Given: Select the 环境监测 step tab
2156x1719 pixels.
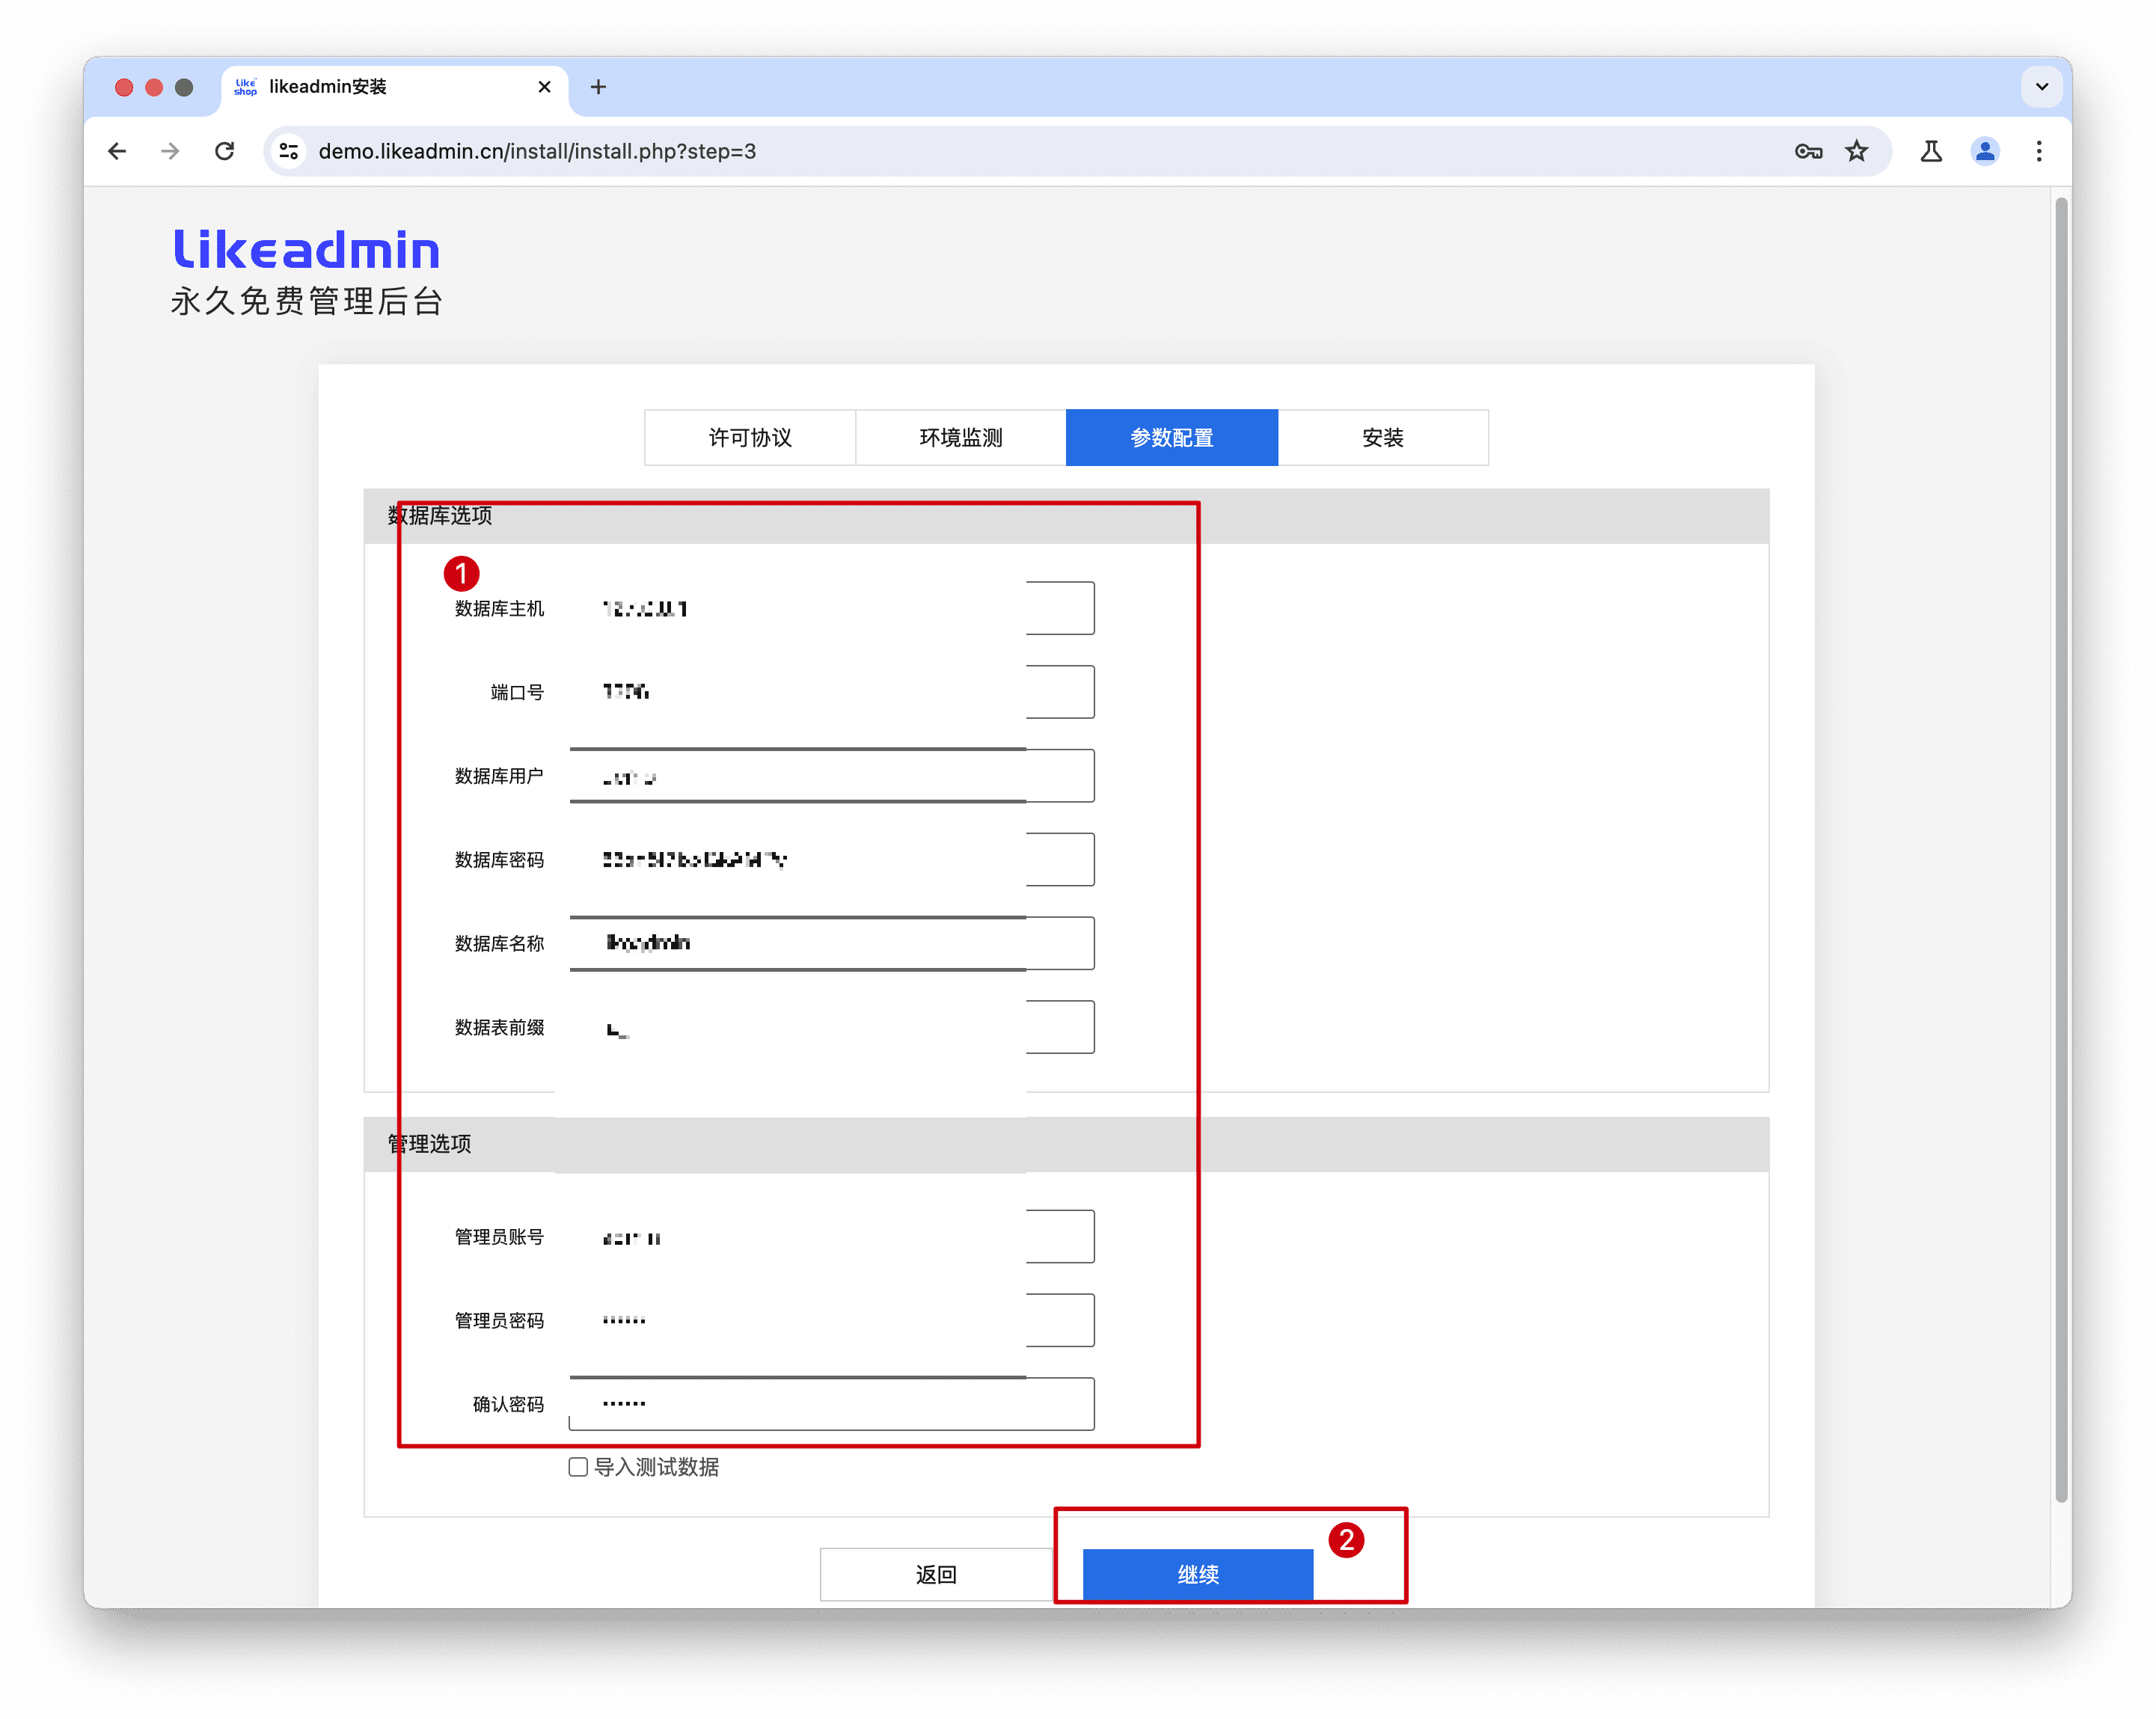Looking at the screenshot, I should 961,437.
